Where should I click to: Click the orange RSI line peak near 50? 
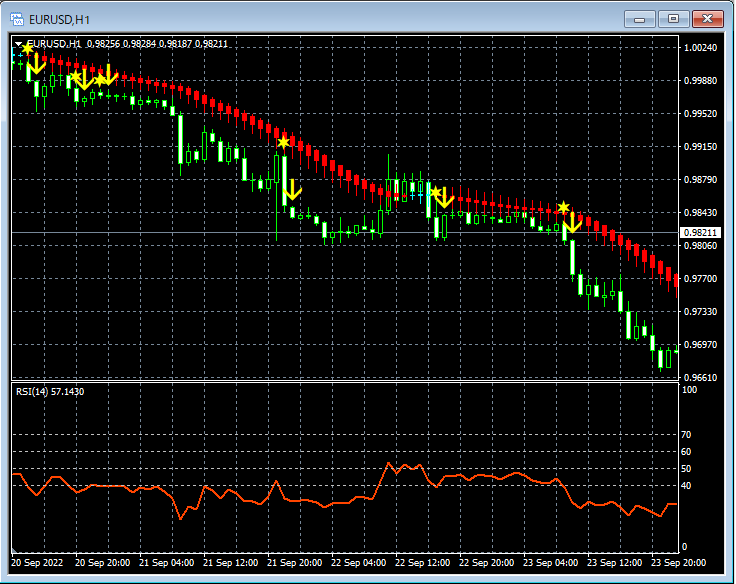pyautogui.click(x=389, y=464)
